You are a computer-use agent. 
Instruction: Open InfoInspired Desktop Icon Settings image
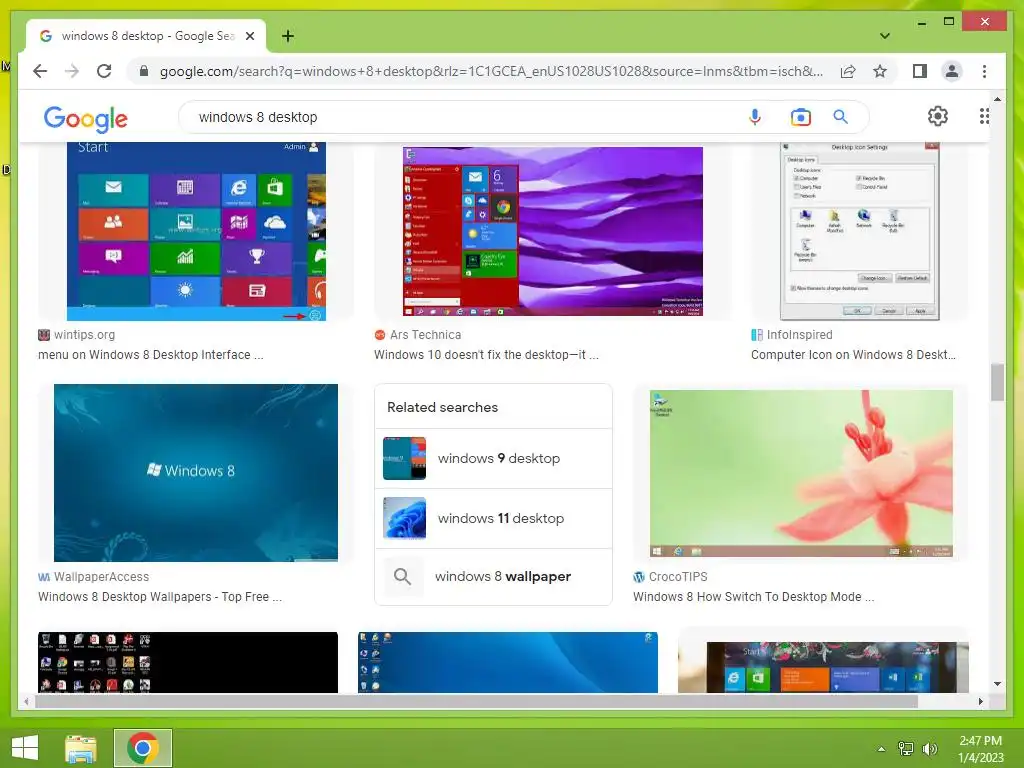coord(860,232)
